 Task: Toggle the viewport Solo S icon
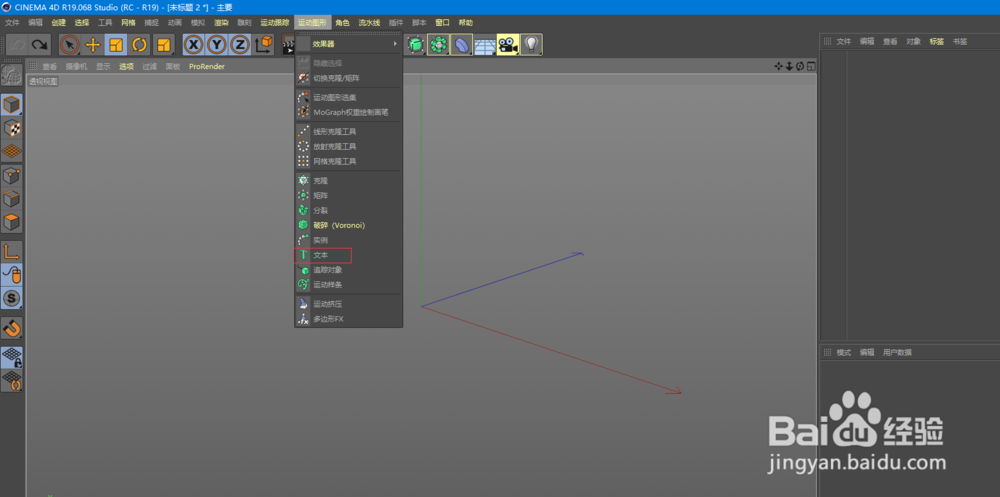(x=12, y=299)
